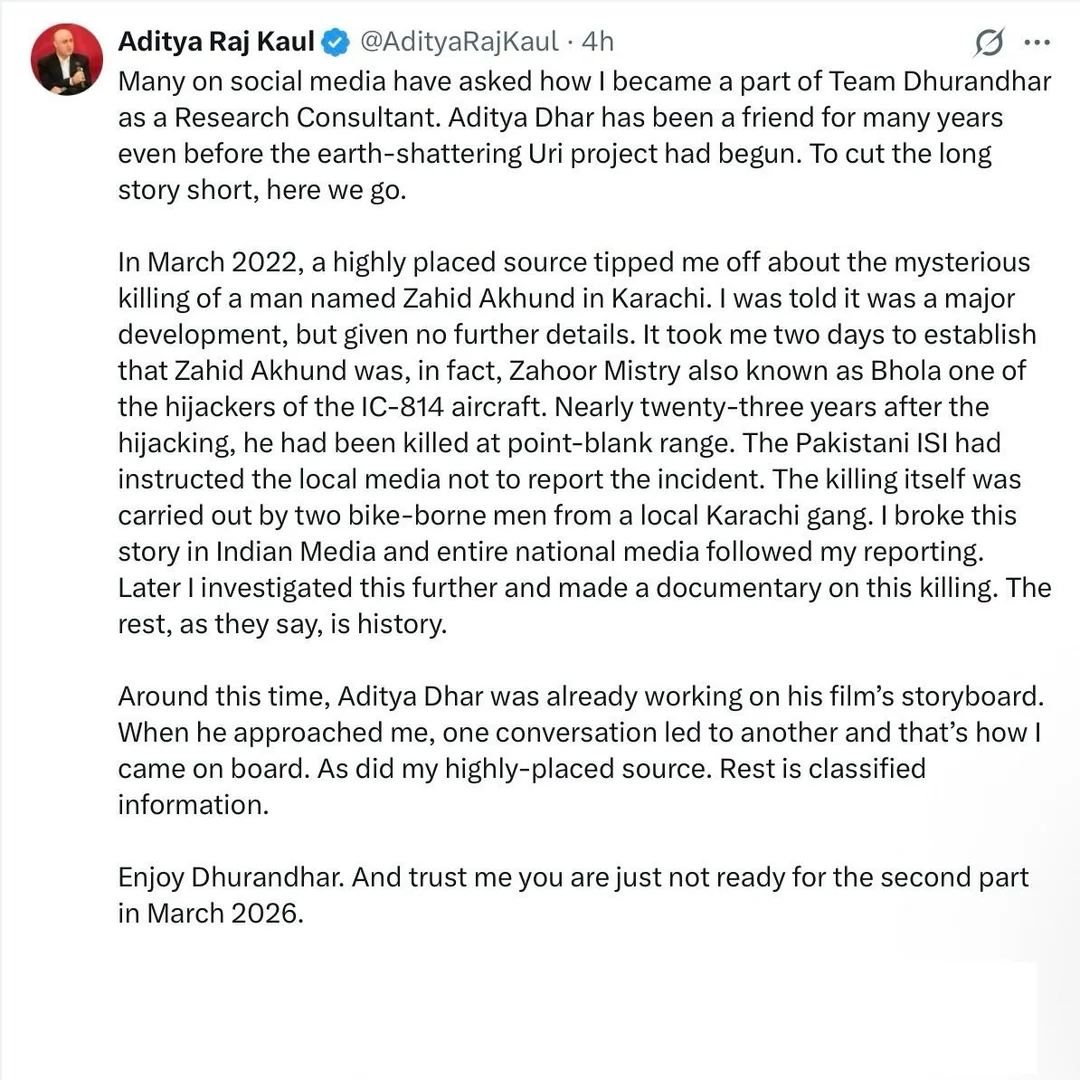This screenshot has width=1080, height=1080.
Task: Click the blue verified badge
Action: click(337, 42)
